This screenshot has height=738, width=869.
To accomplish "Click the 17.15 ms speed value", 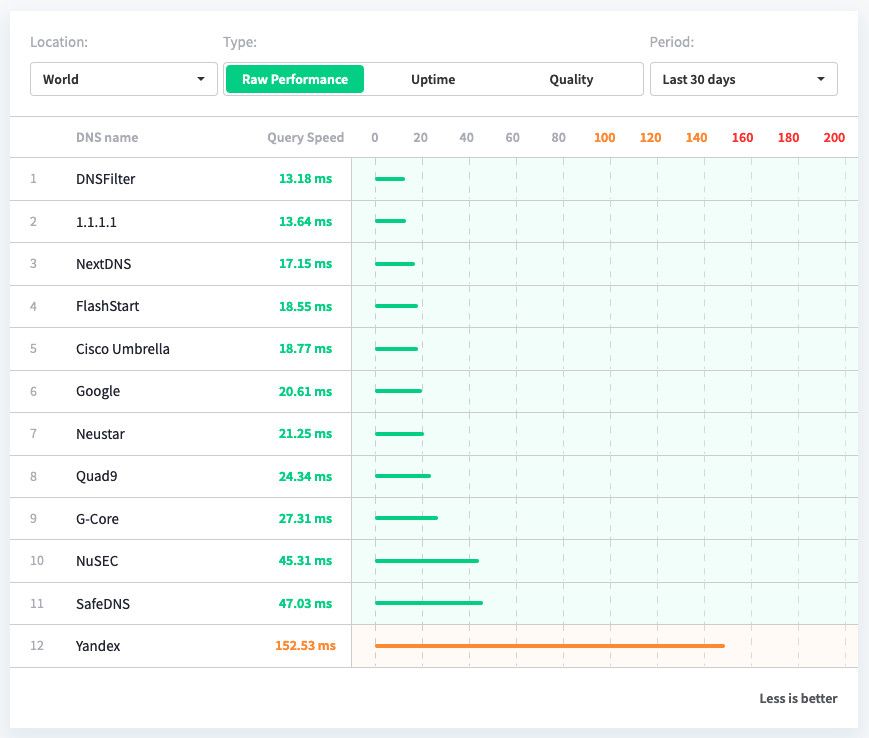I will (305, 263).
